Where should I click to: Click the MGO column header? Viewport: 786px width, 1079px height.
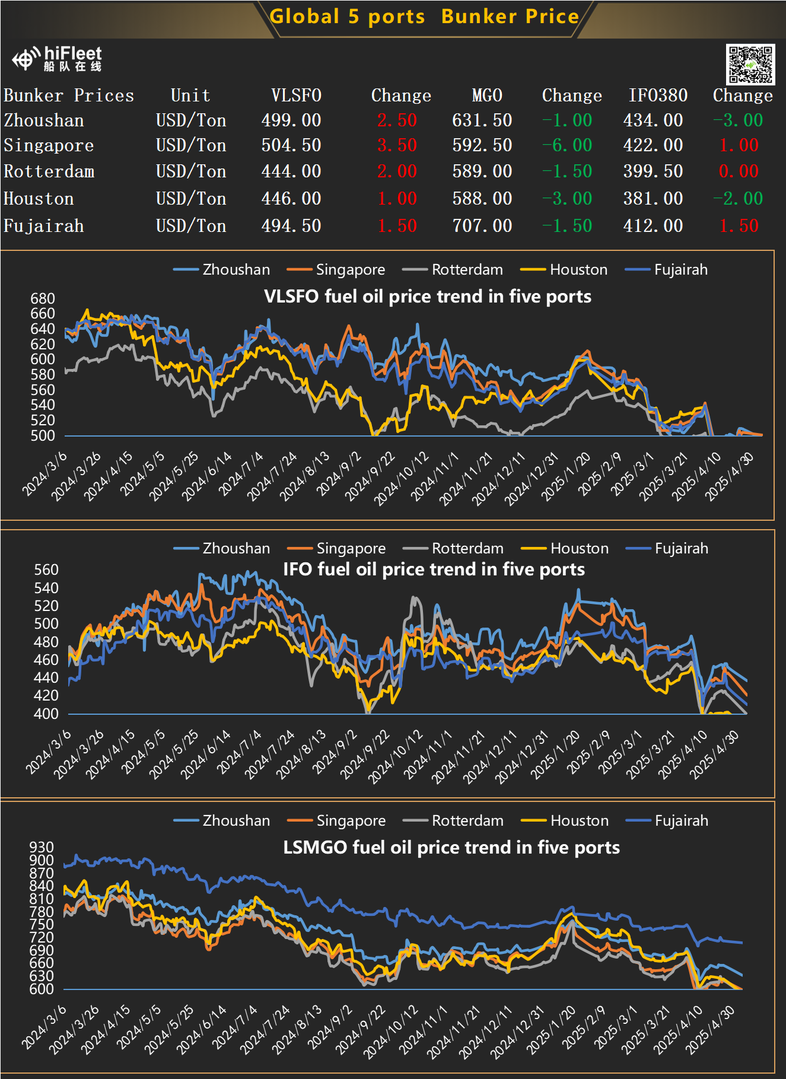[487, 96]
